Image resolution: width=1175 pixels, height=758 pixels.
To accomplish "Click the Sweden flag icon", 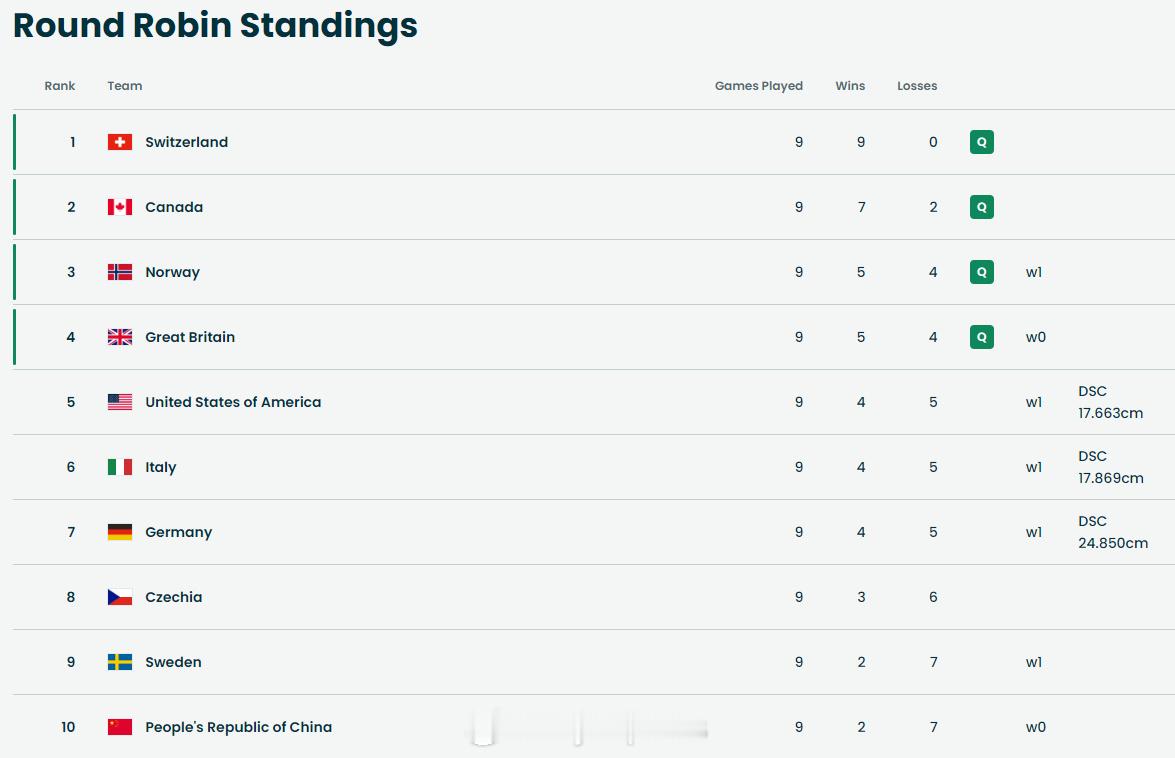I will point(120,662).
